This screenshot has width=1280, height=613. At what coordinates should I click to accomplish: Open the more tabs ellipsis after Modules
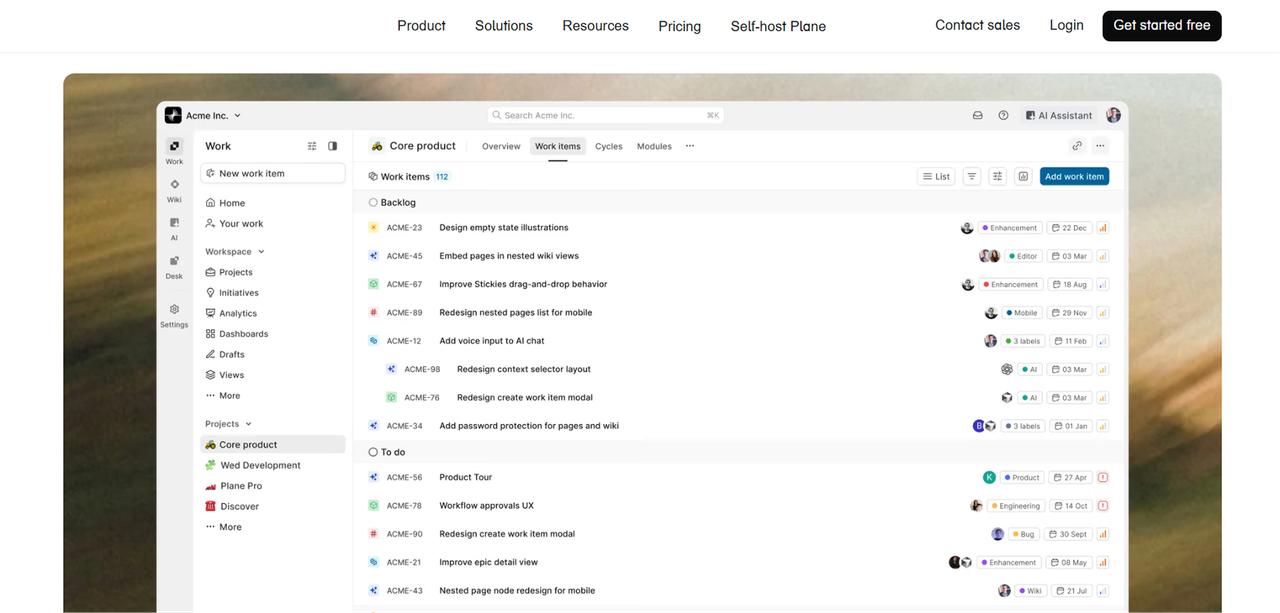(689, 146)
